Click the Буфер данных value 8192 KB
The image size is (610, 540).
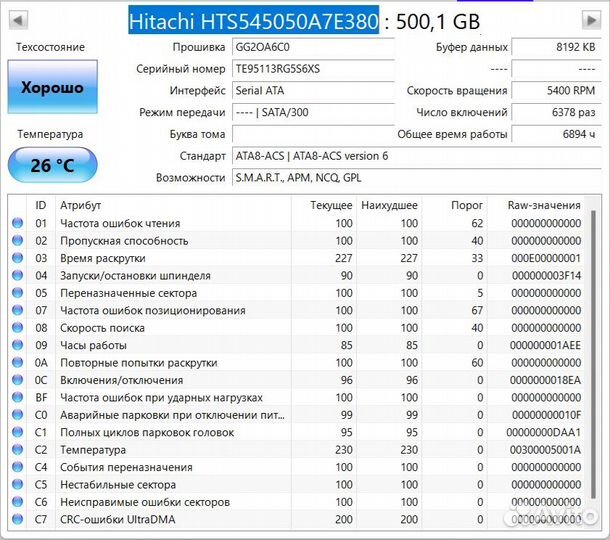tap(556, 47)
